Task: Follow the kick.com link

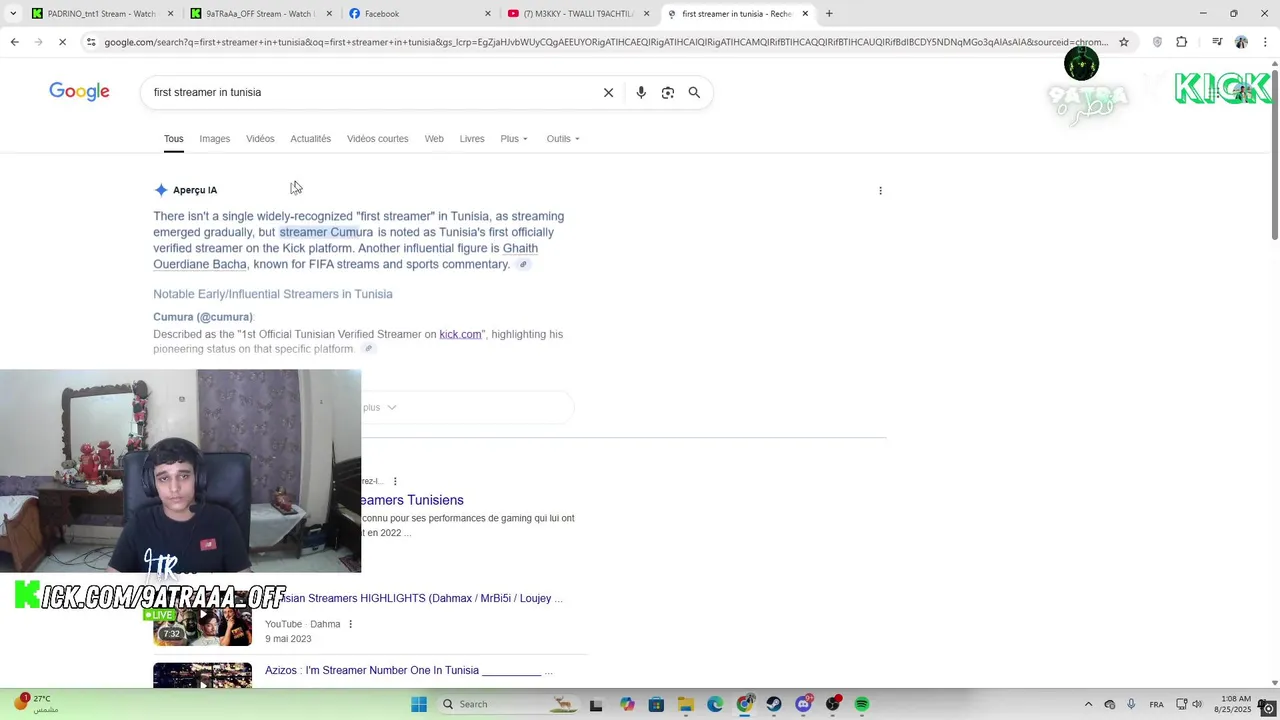Action: coord(460,334)
